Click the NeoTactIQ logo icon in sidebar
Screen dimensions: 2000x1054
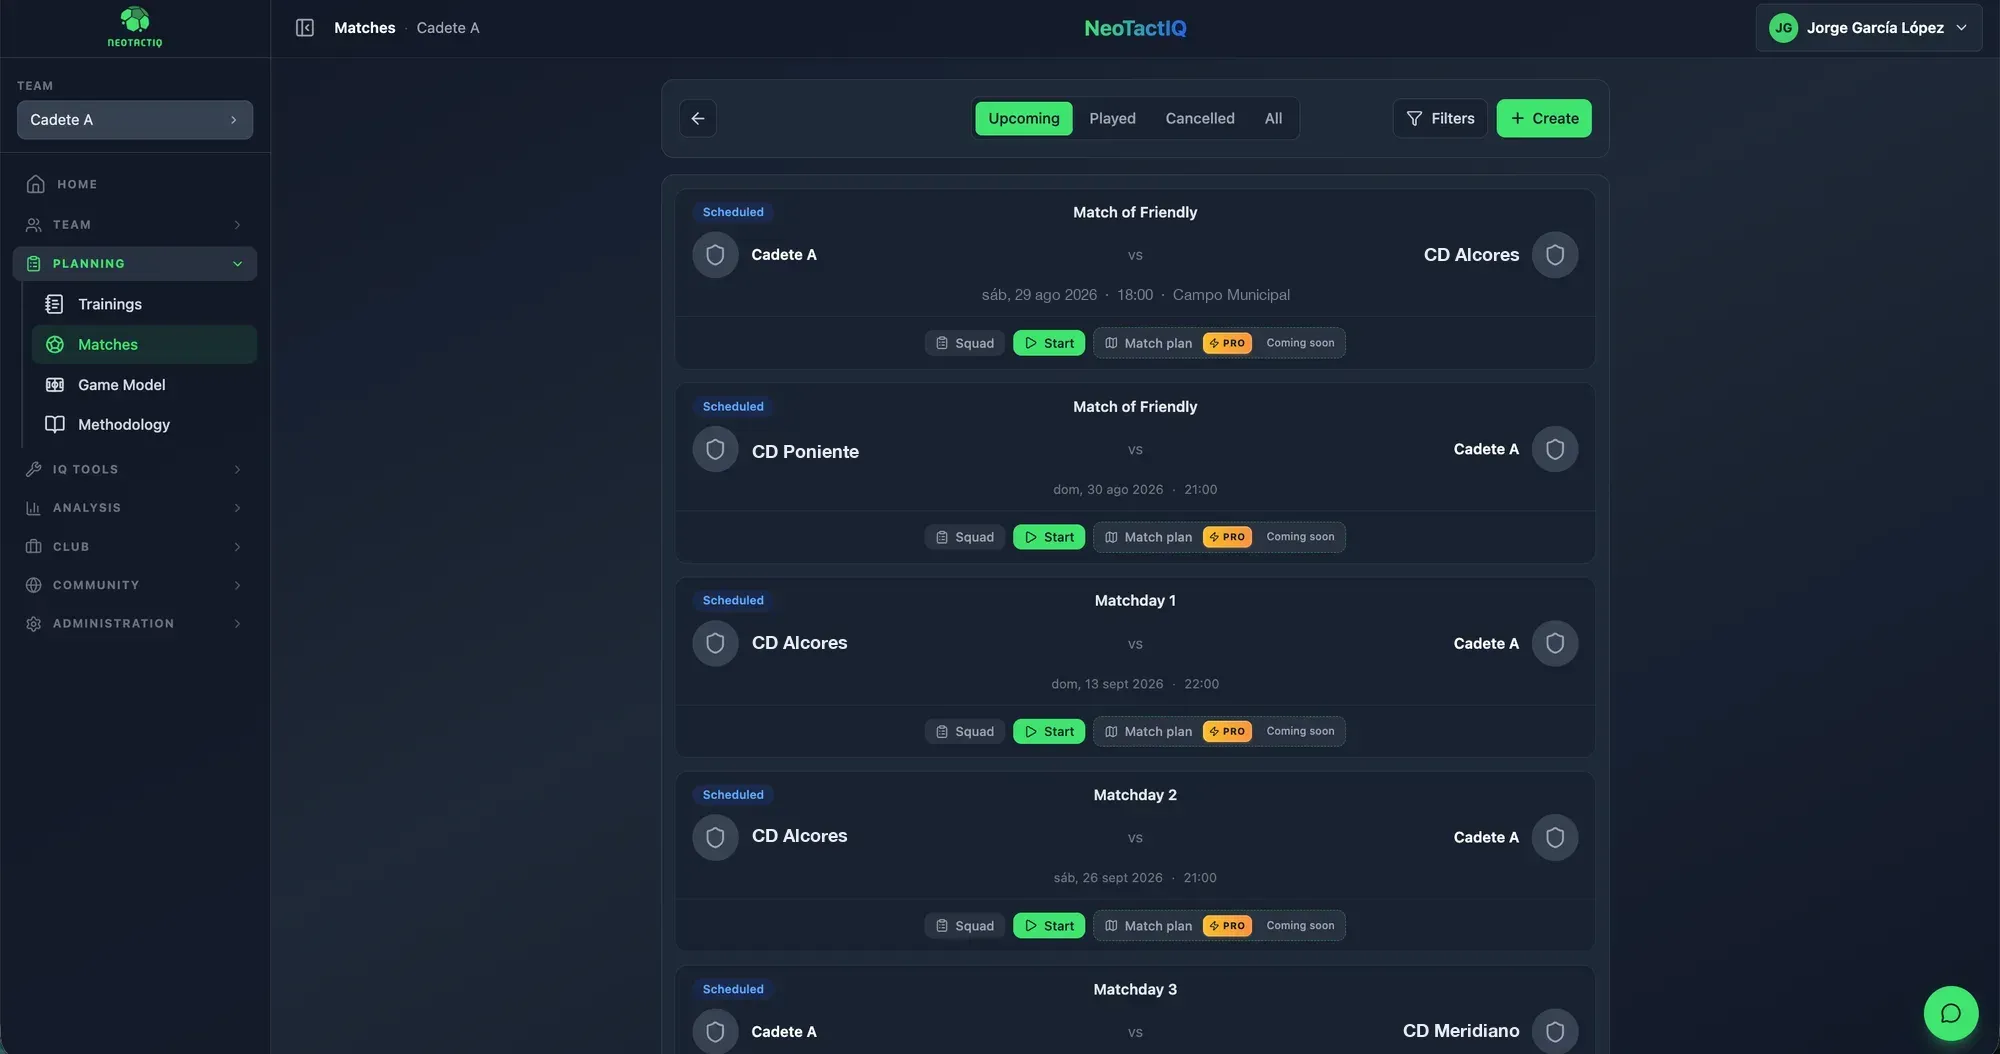click(135, 27)
